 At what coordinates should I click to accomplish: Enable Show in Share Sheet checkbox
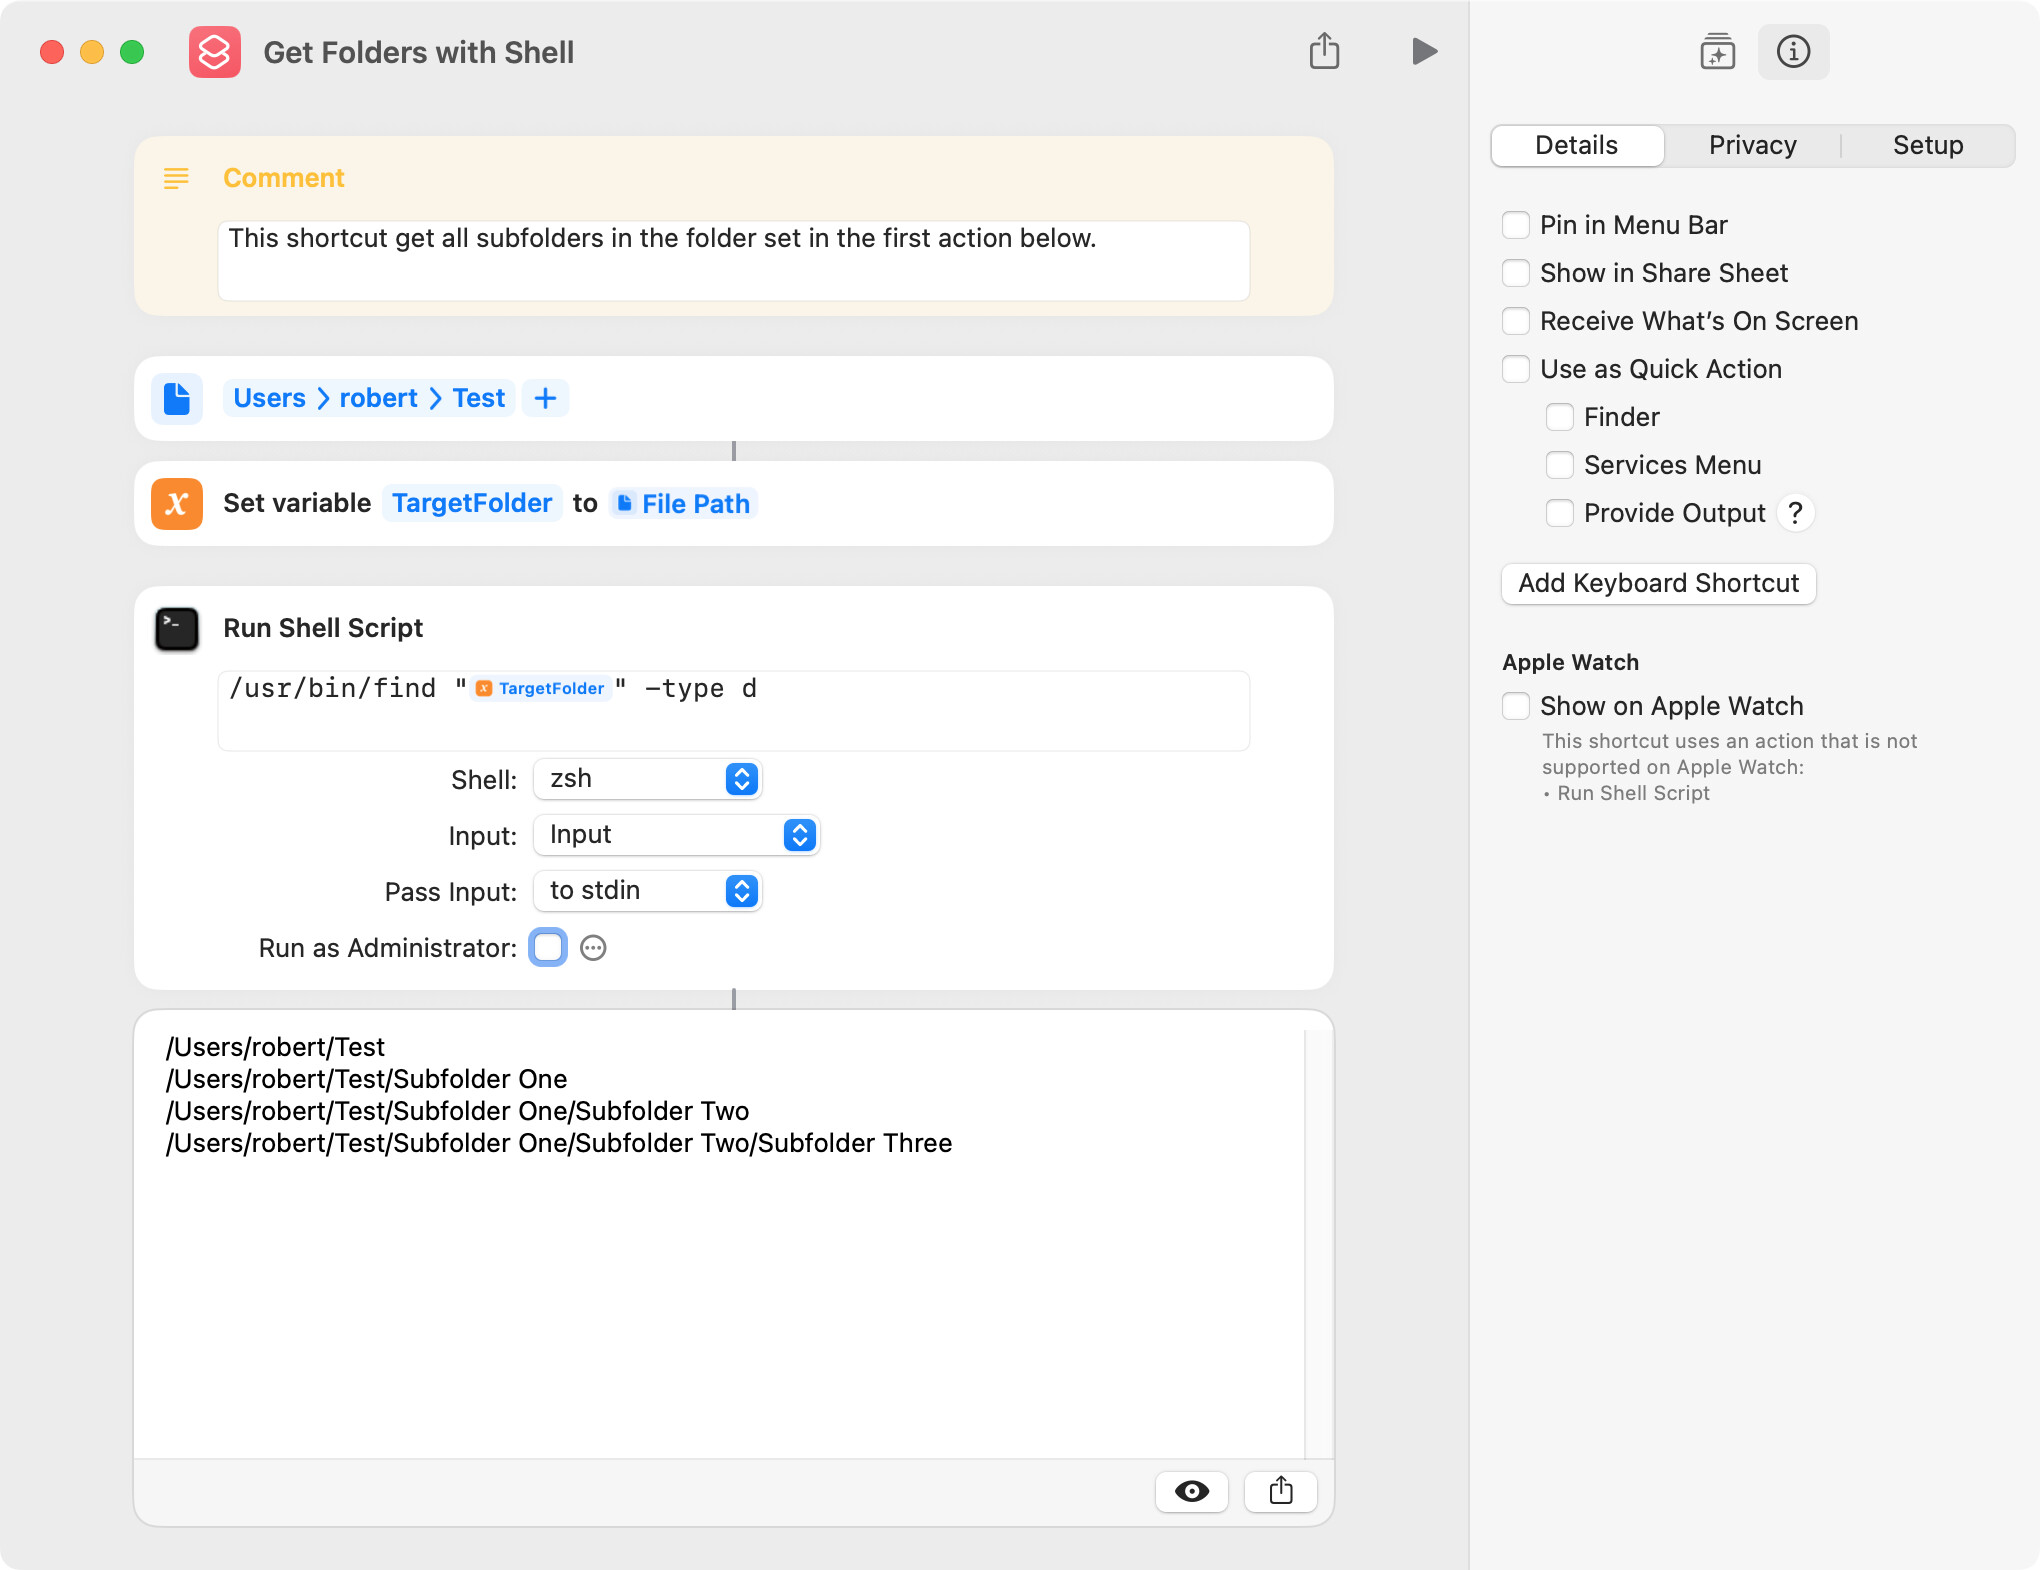pyautogui.click(x=1516, y=273)
